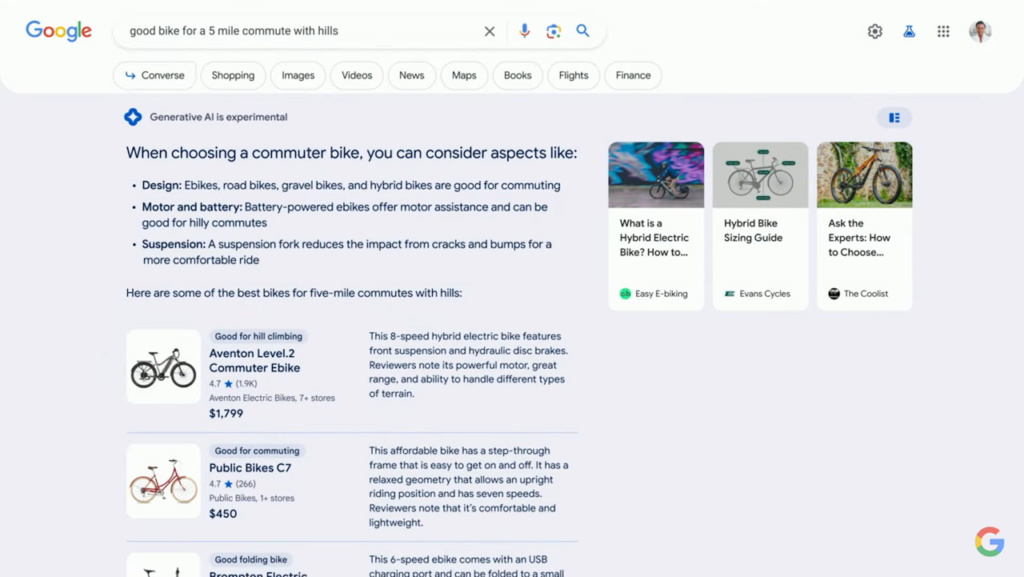Click 'Generative AI is experimental' label

[218, 117]
